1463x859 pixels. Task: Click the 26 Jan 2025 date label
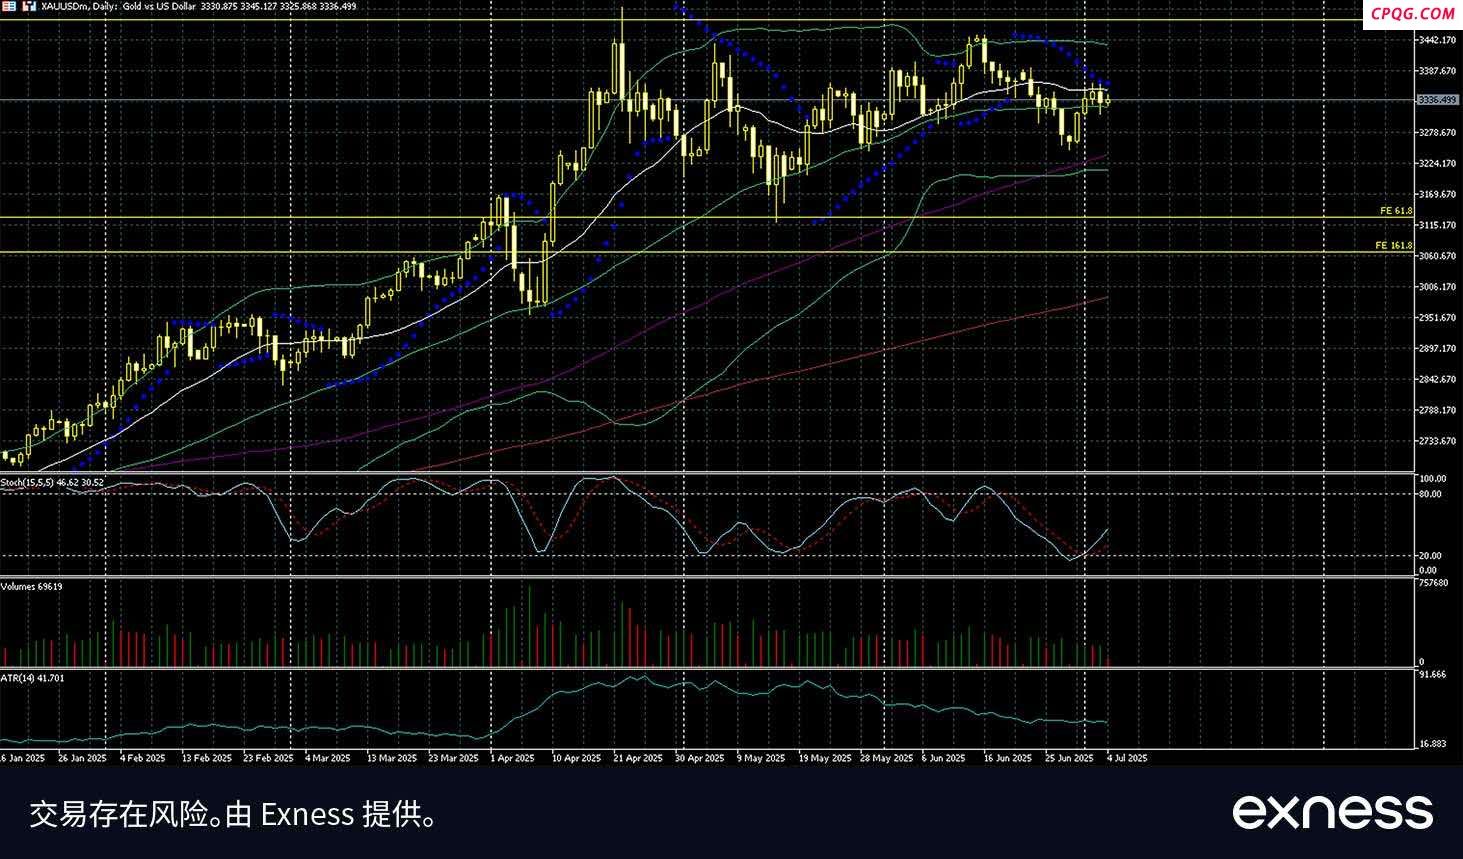pyautogui.click(x=82, y=758)
